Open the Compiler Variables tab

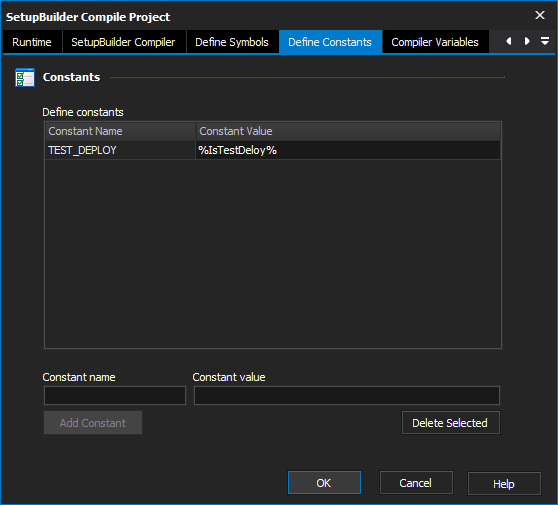[x=435, y=42]
